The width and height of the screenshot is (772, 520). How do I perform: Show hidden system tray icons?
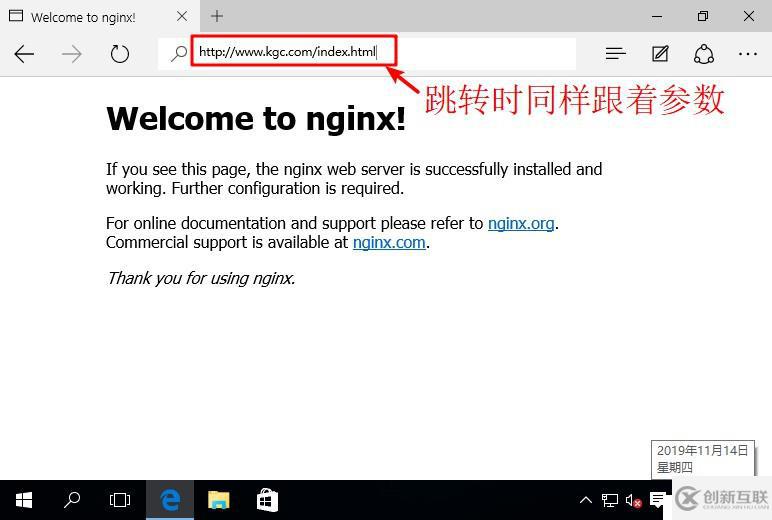click(585, 500)
